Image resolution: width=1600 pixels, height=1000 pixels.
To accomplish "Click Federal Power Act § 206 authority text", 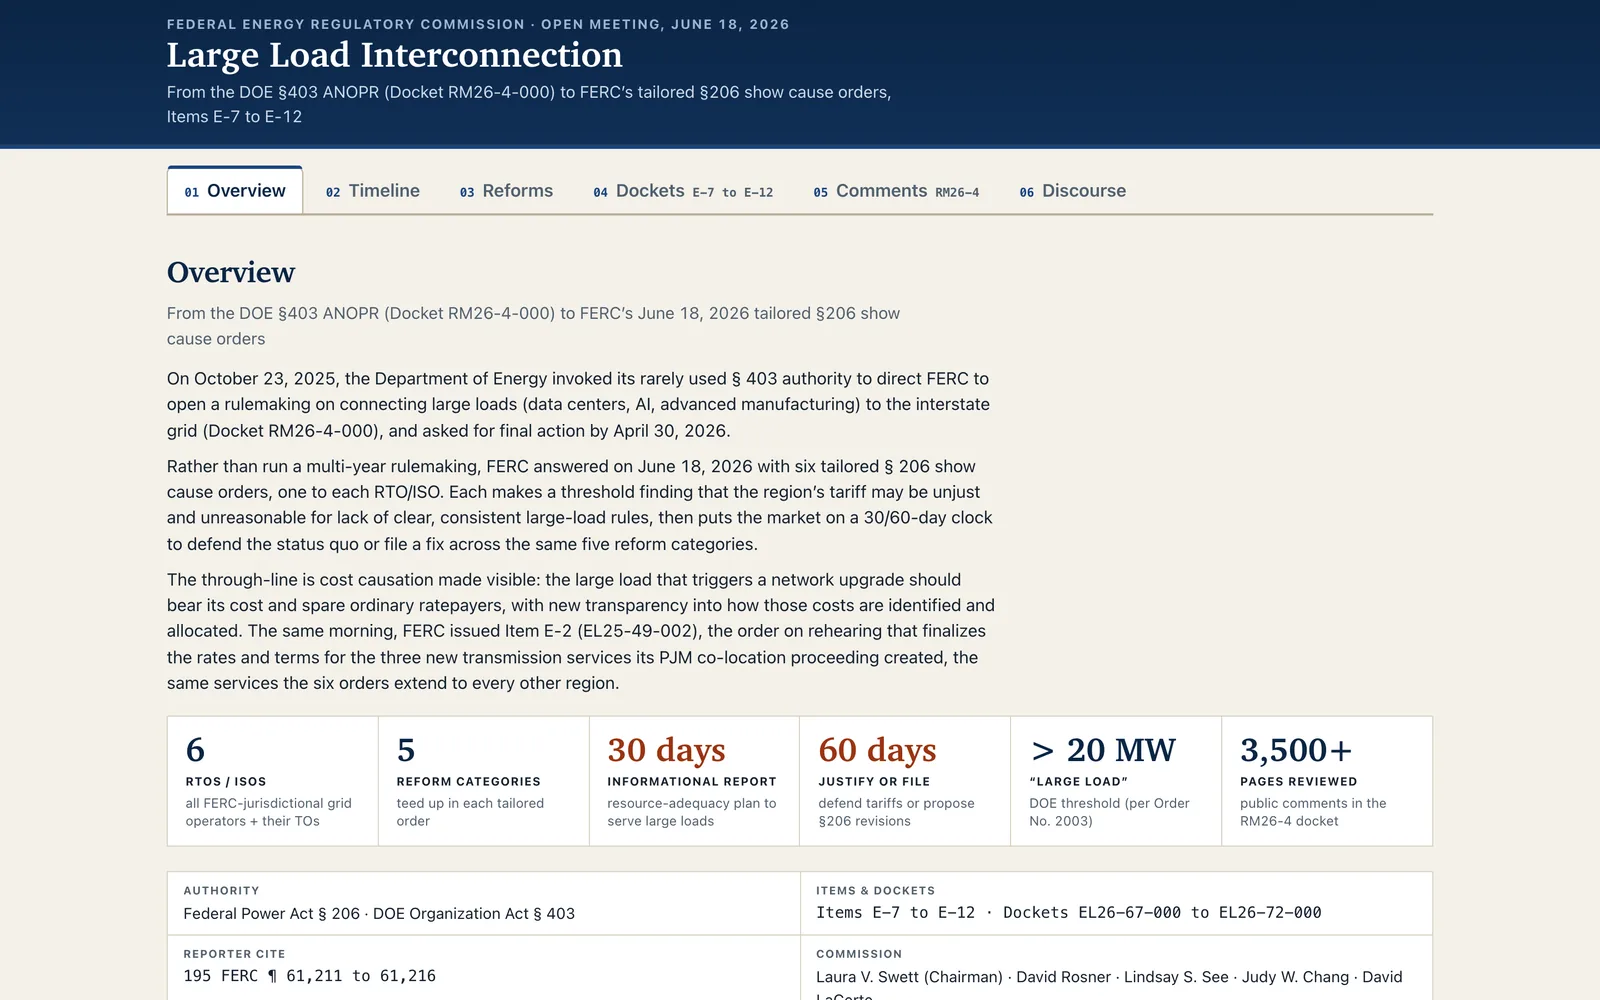I will coord(379,913).
